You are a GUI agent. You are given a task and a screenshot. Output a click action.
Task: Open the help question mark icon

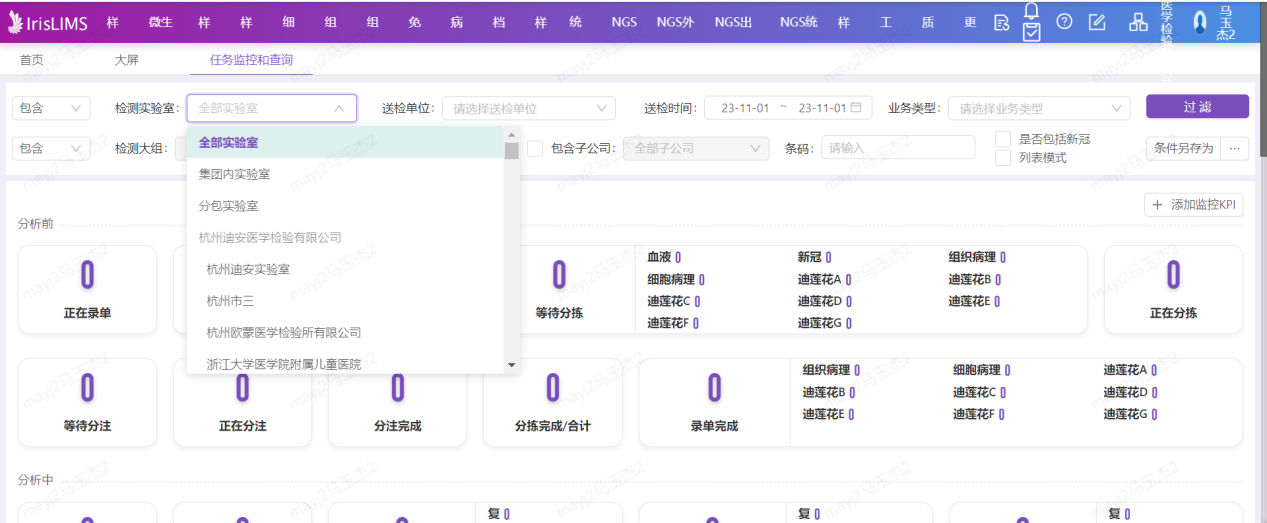click(x=1064, y=22)
